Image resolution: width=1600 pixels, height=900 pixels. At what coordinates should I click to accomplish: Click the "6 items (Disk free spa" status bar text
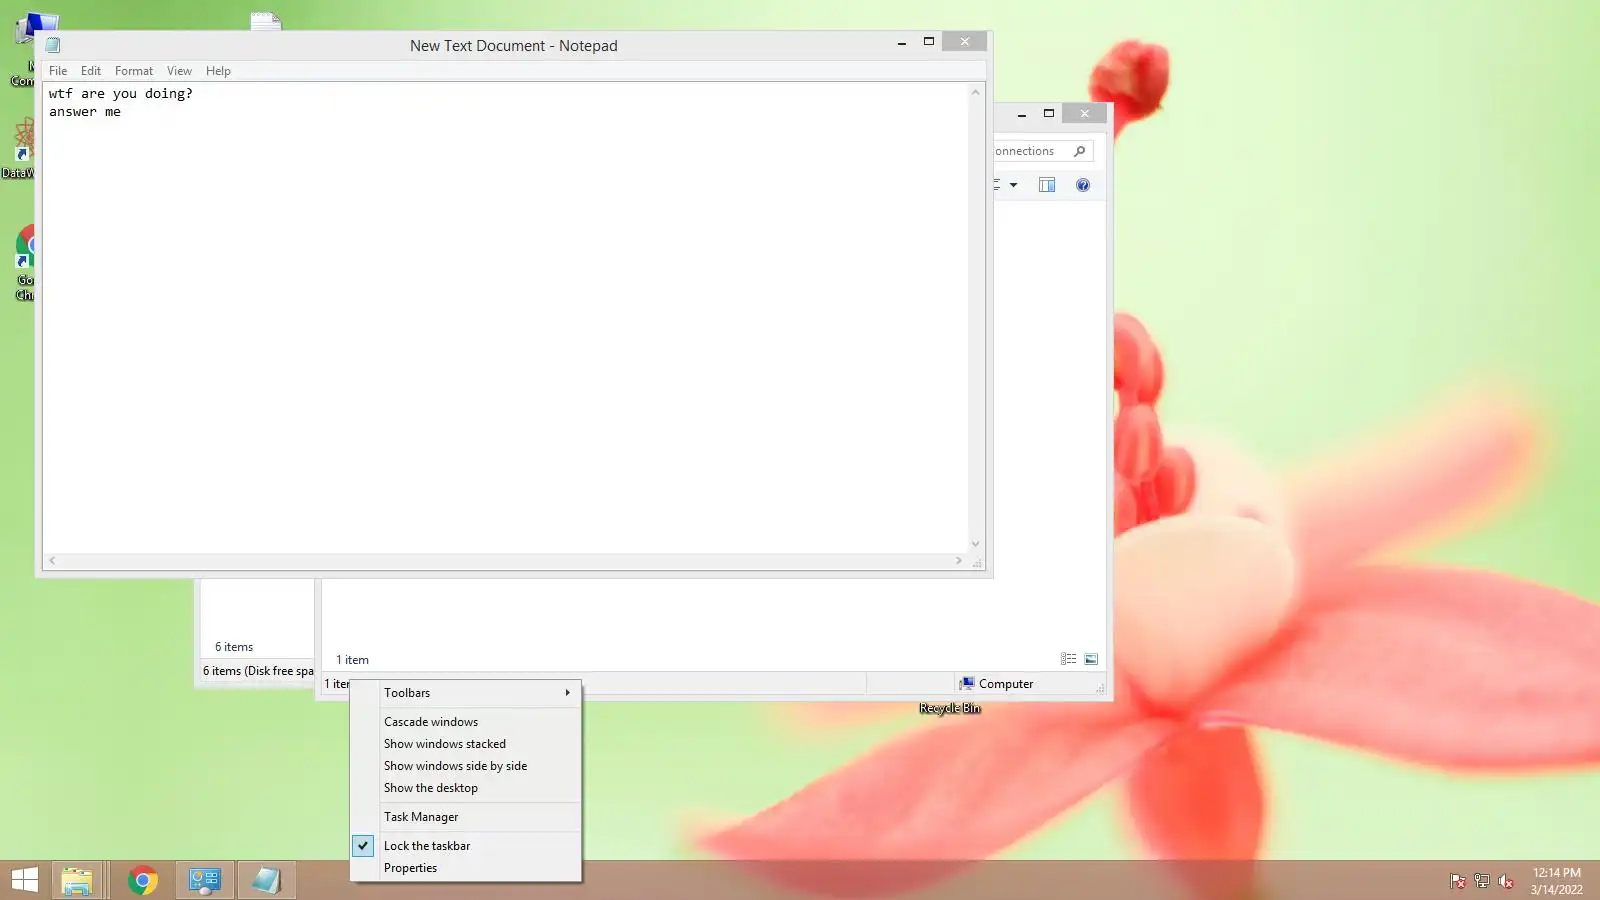point(258,671)
